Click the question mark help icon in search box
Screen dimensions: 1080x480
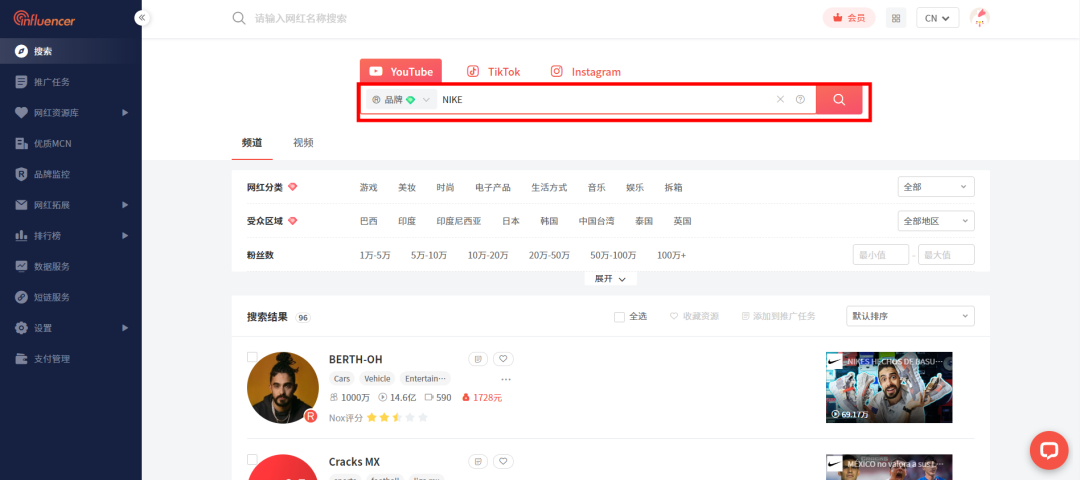click(800, 99)
